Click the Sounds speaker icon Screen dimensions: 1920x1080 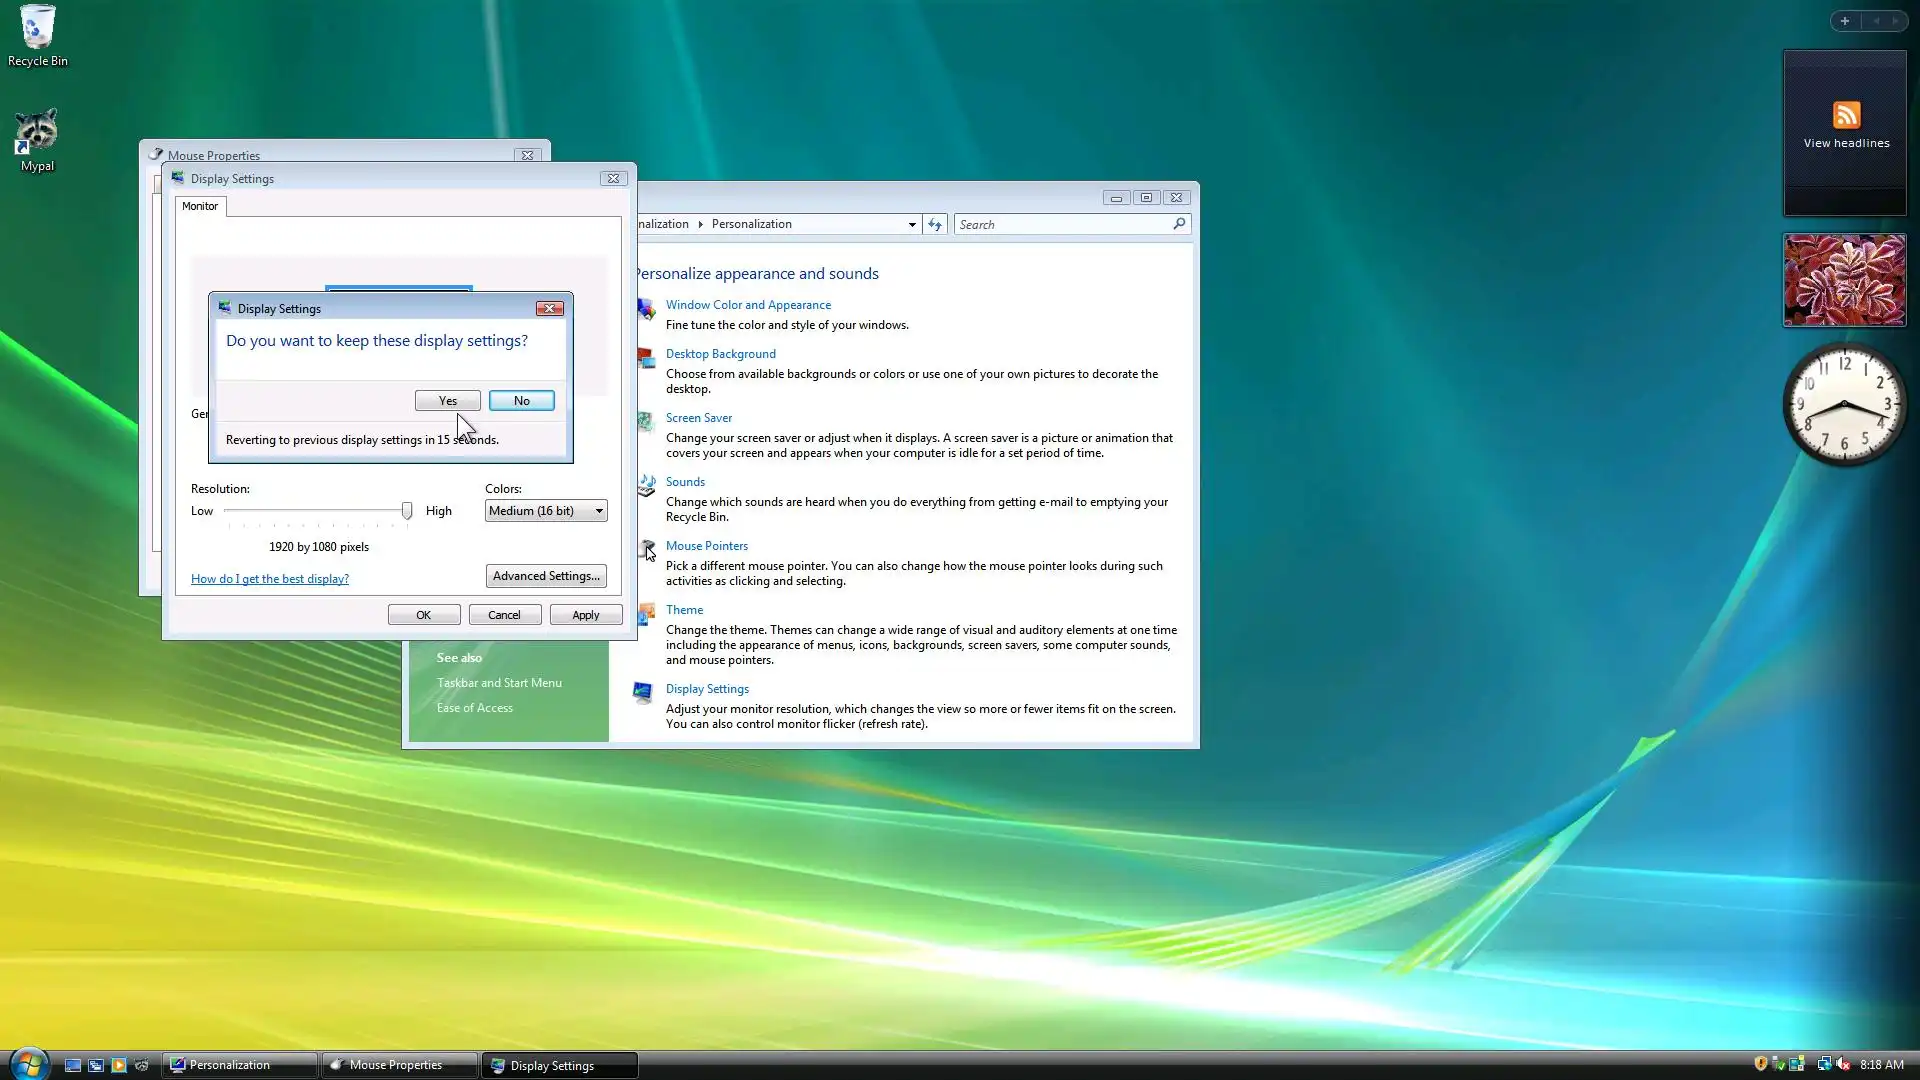click(x=646, y=486)
